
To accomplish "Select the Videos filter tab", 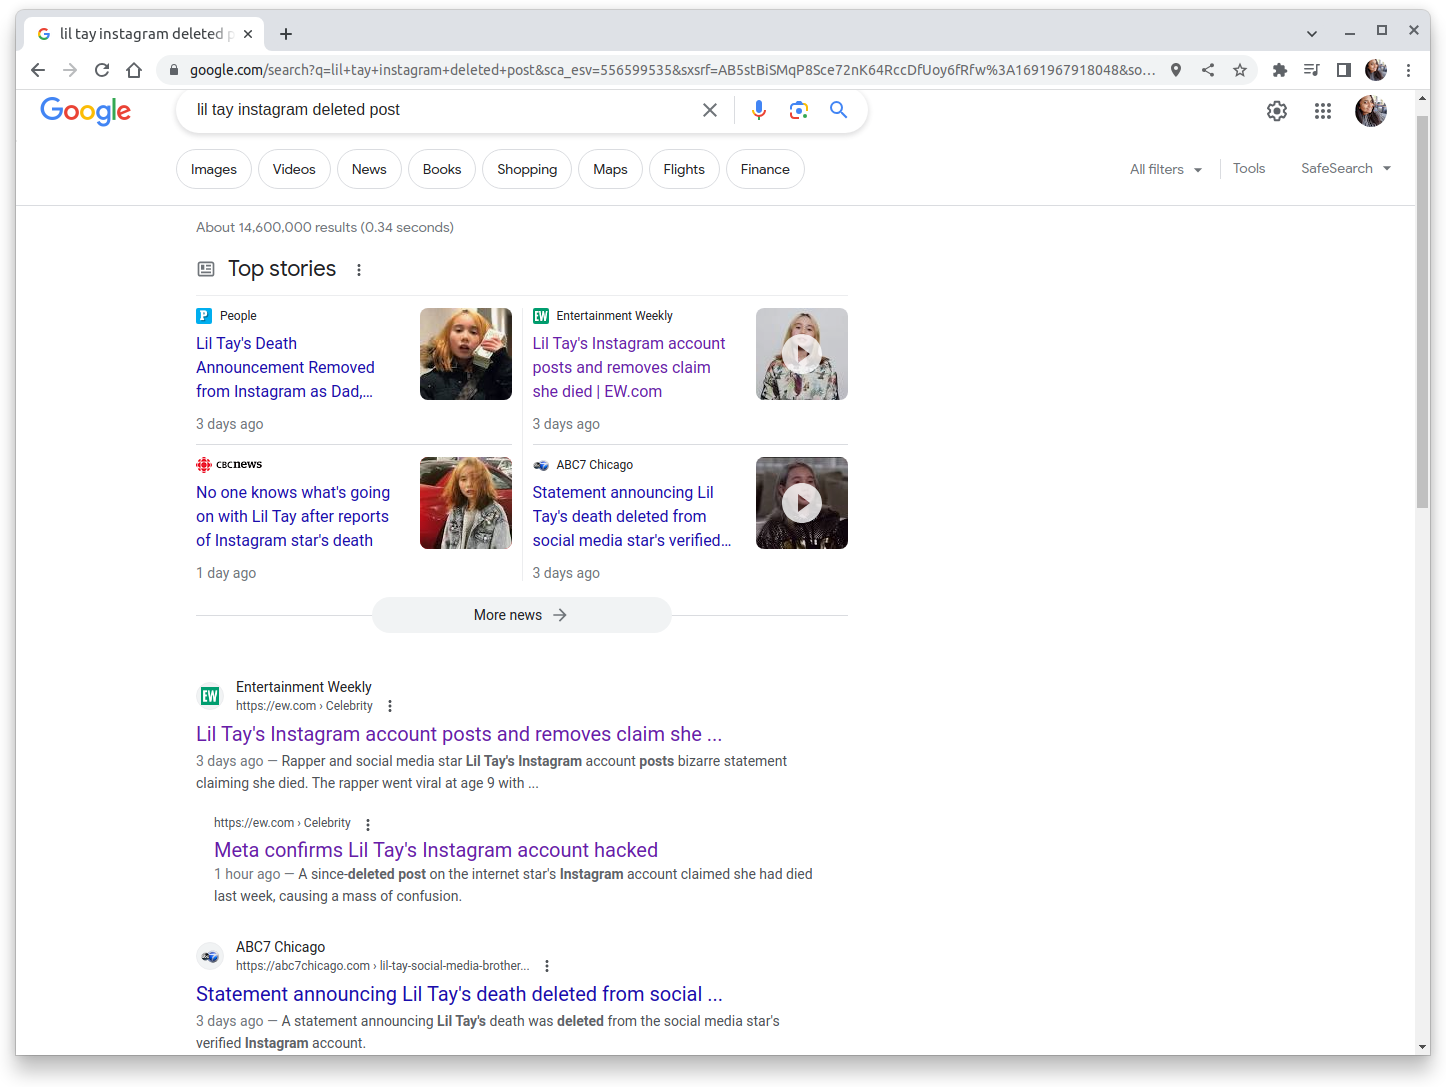I will [x=294, y=169].
